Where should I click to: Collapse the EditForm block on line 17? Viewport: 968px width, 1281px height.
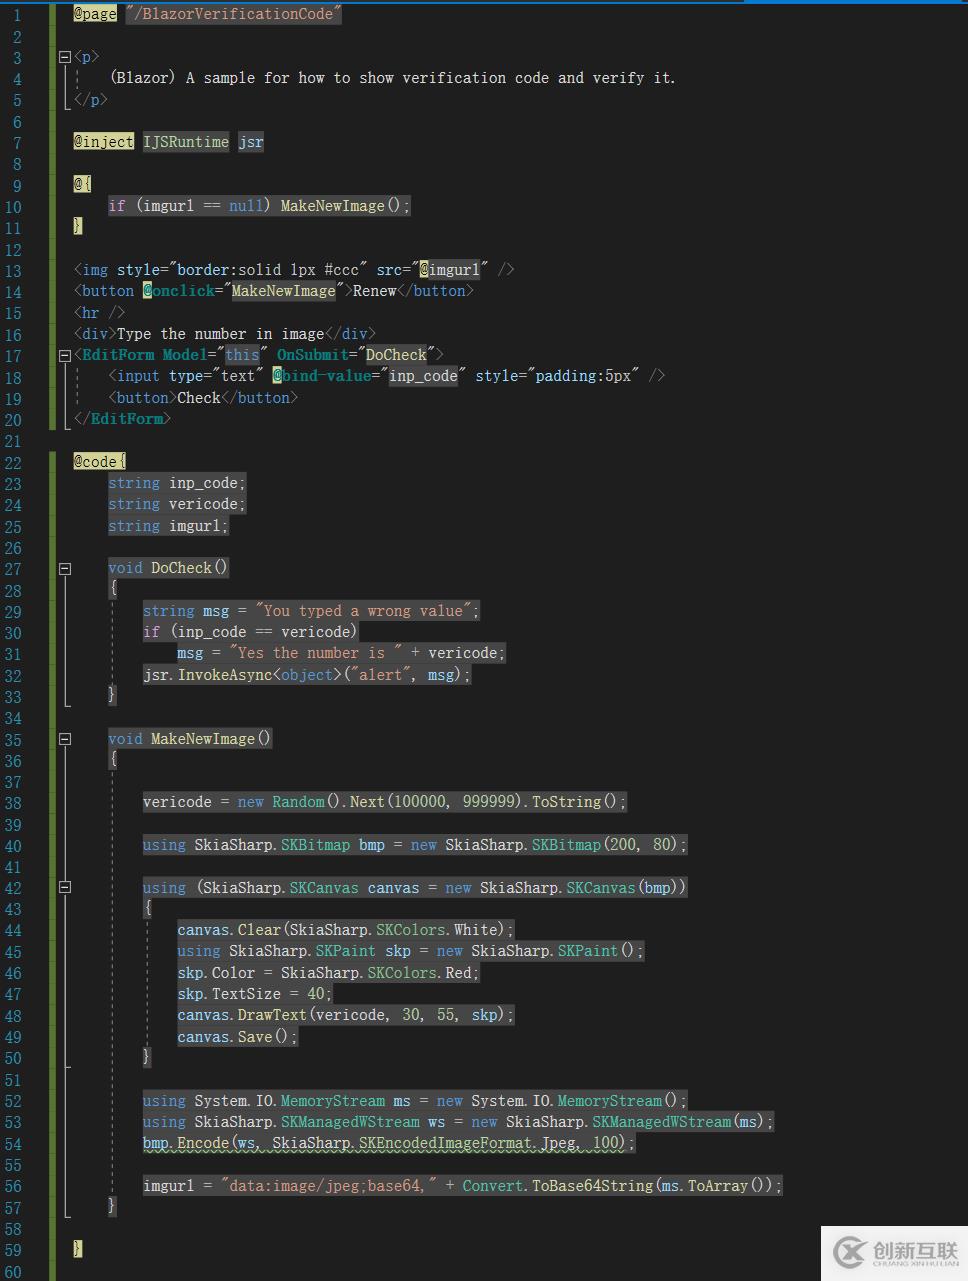click(65, 355)
